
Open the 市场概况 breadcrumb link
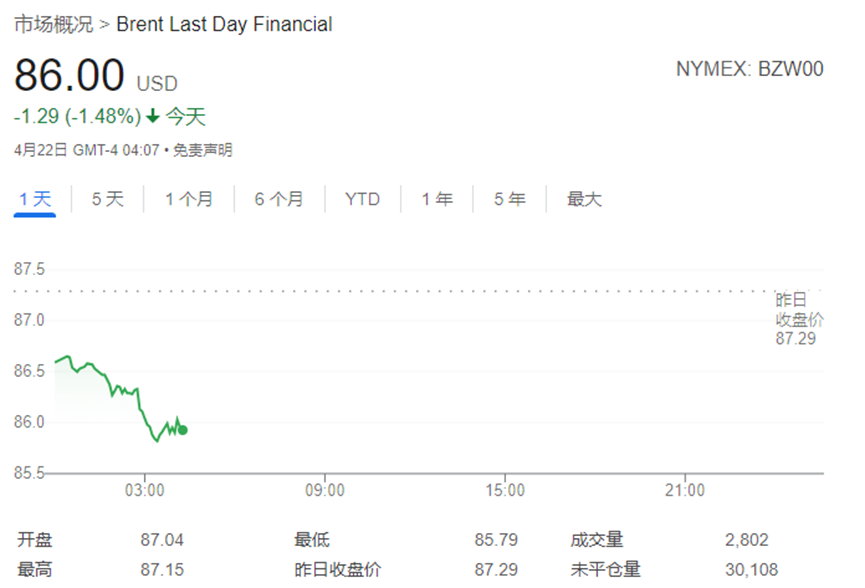coord(54,24)
